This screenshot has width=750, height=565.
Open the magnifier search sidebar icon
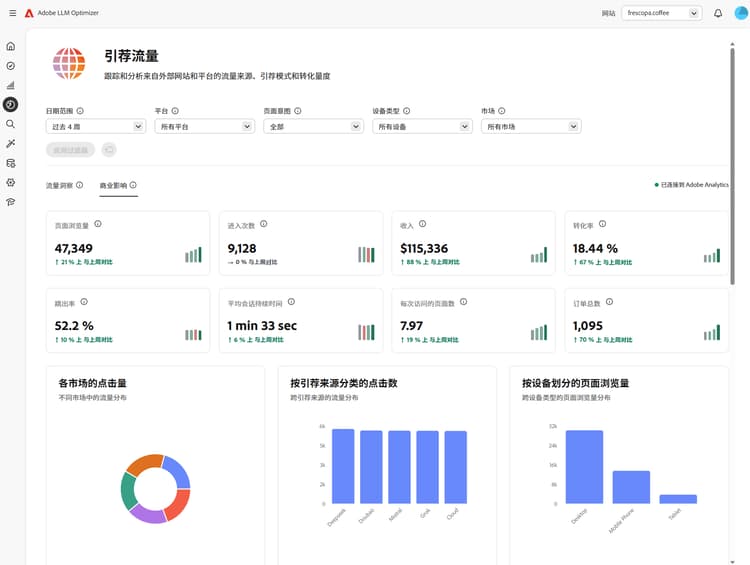(11, 124)
